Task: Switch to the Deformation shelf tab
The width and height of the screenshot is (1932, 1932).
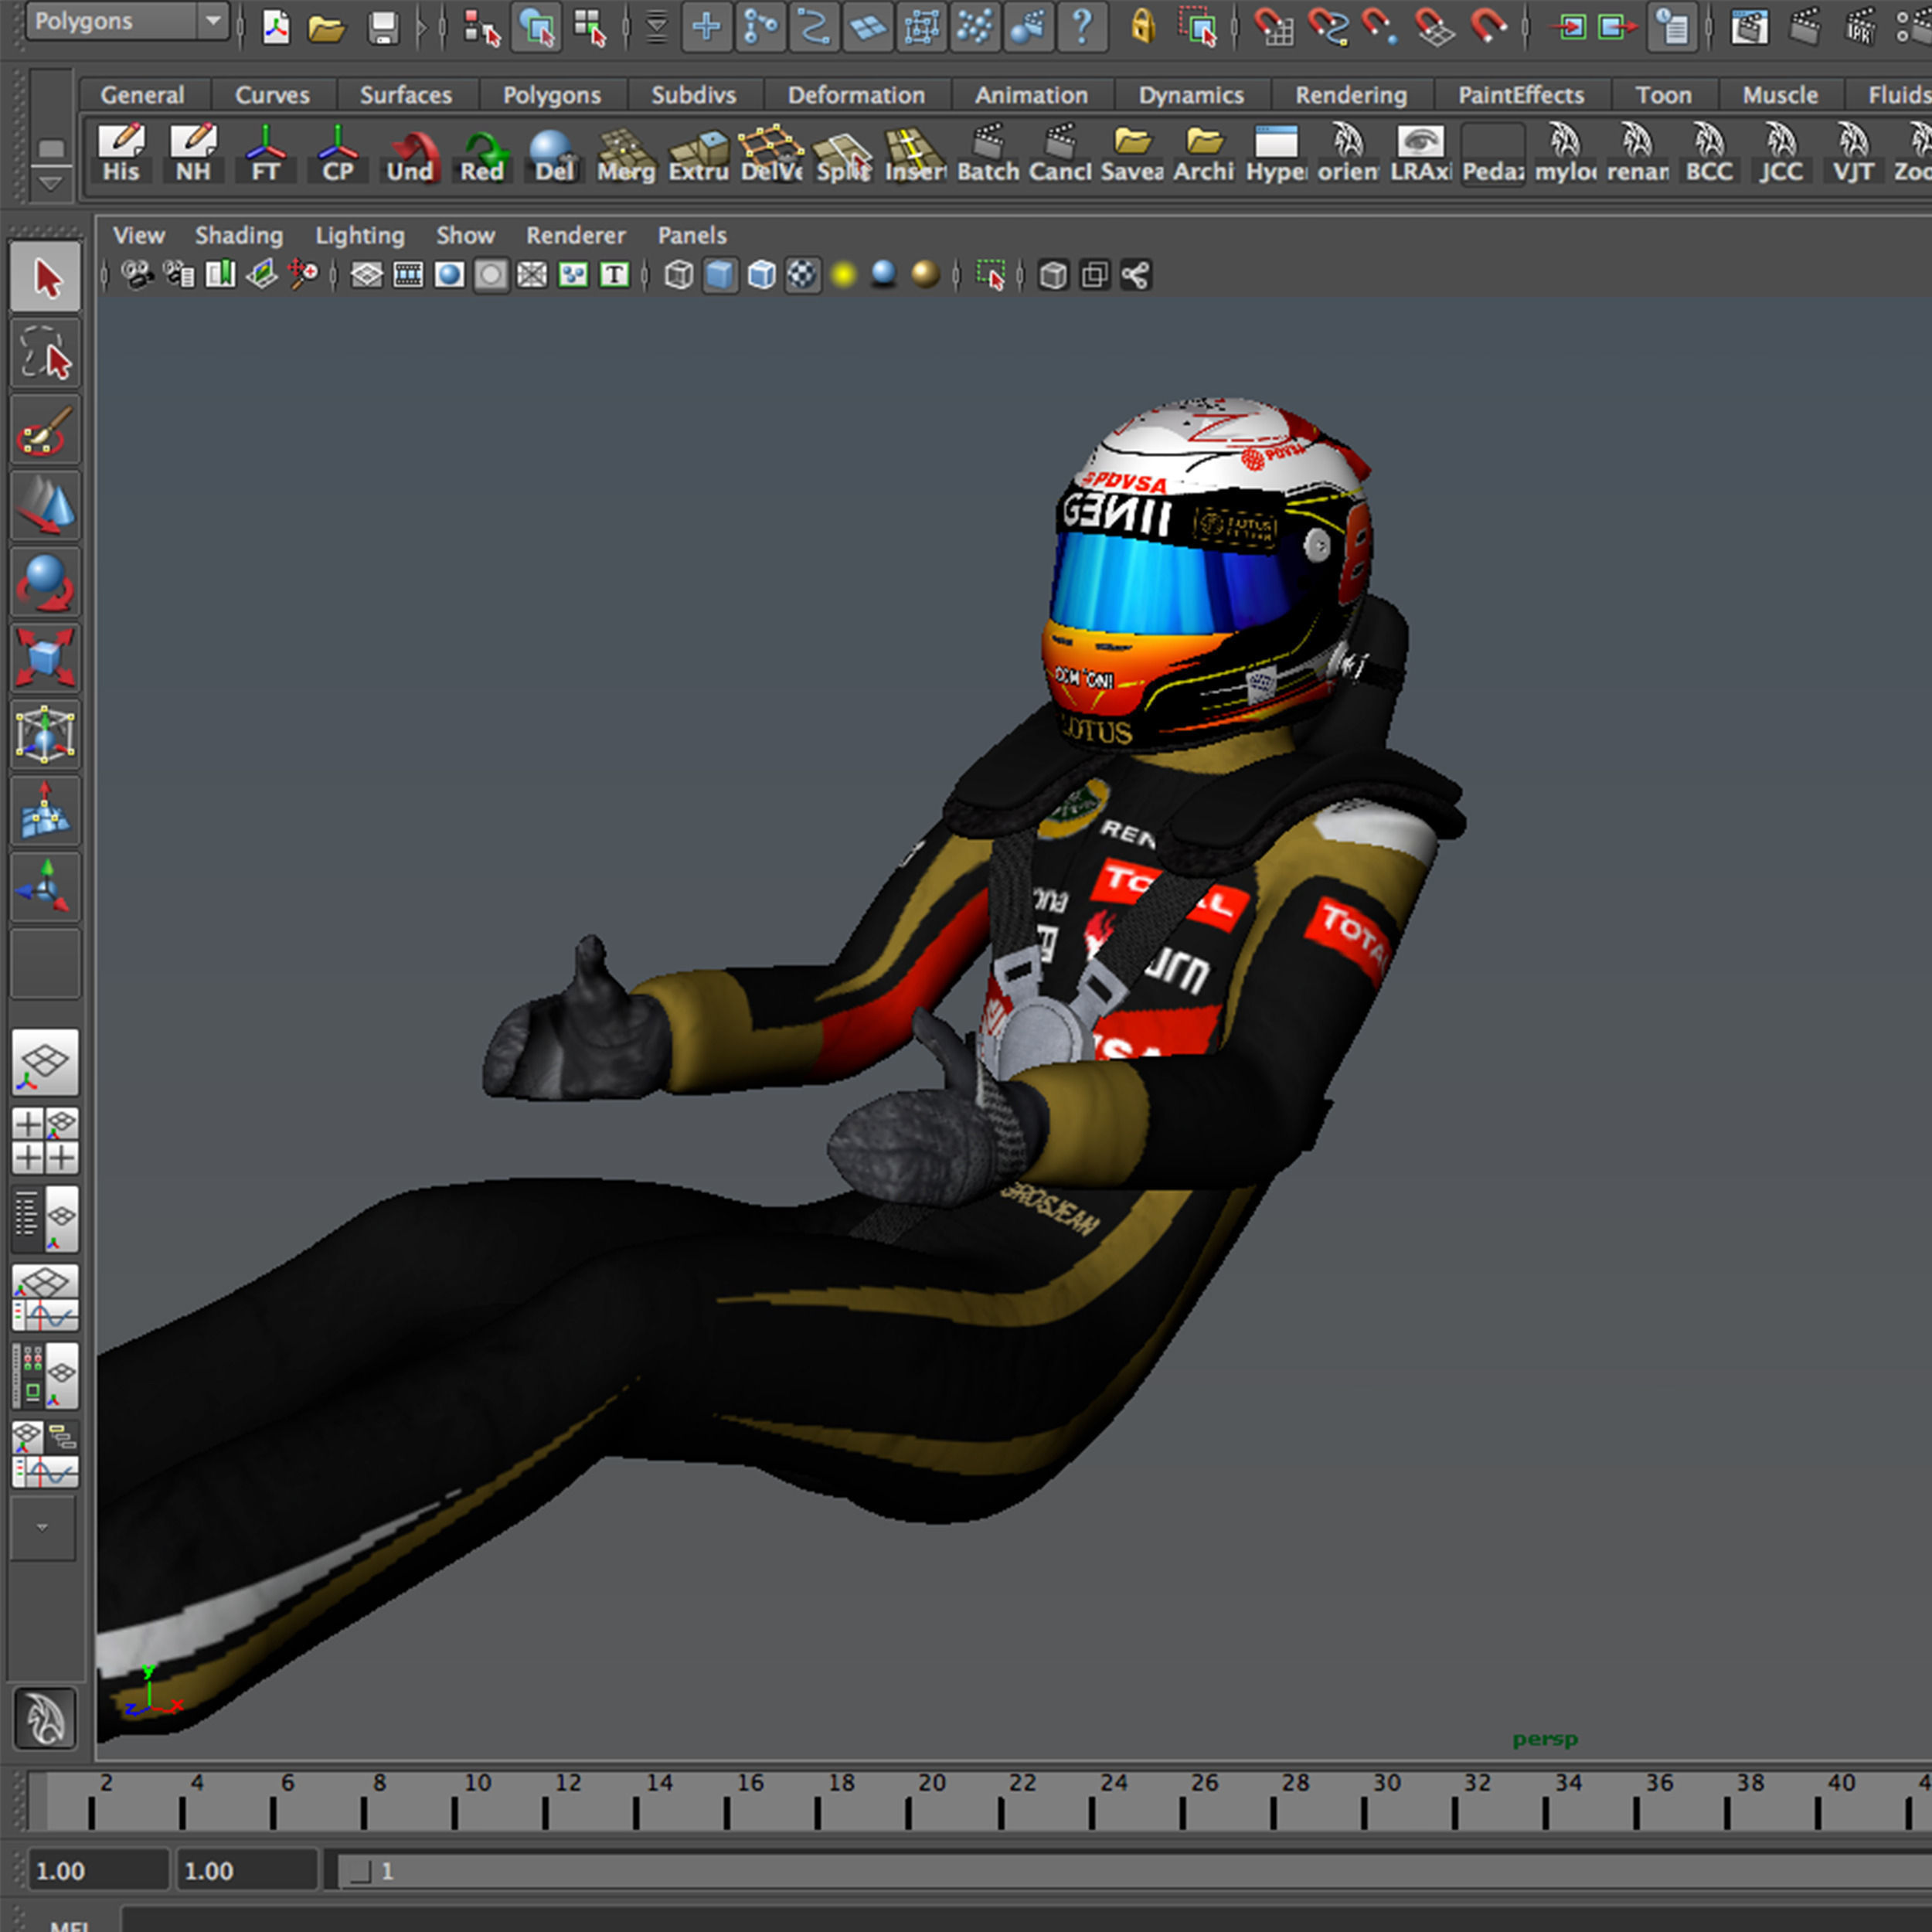Action: (x=856, y=95)
